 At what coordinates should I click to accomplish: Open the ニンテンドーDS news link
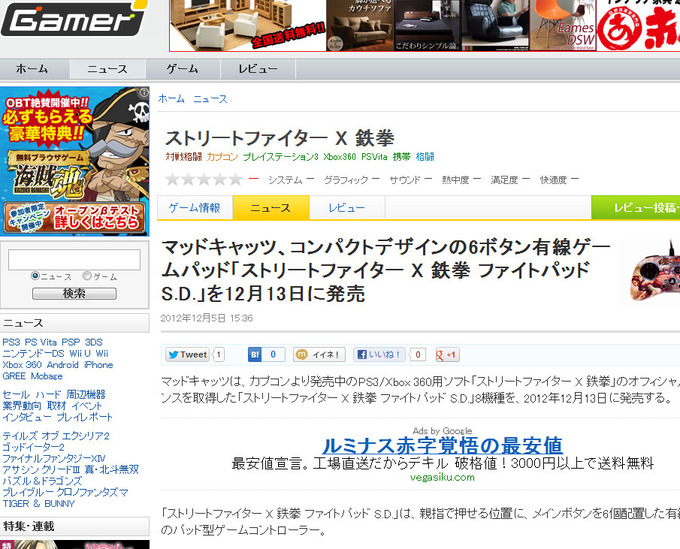[33, 353]
